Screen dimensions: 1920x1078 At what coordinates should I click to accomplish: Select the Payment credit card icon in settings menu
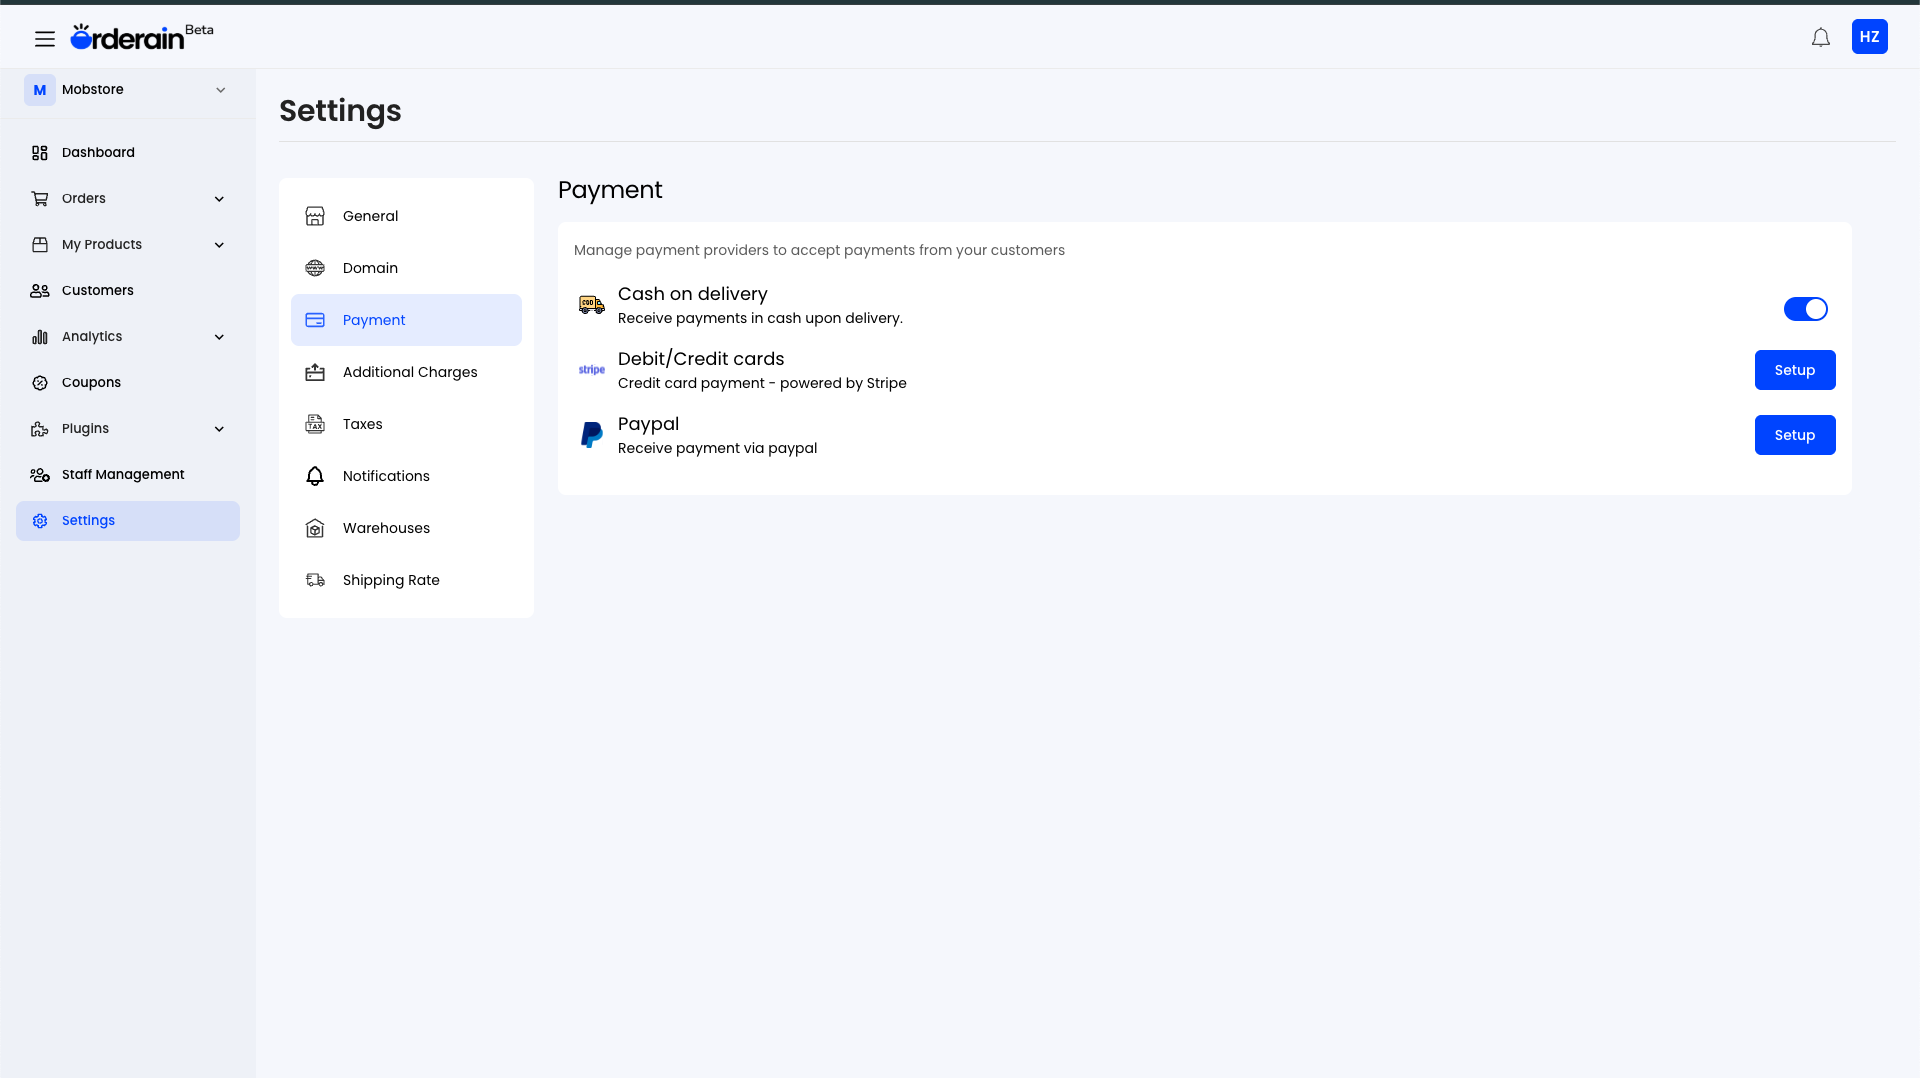(x=315, y=320)
